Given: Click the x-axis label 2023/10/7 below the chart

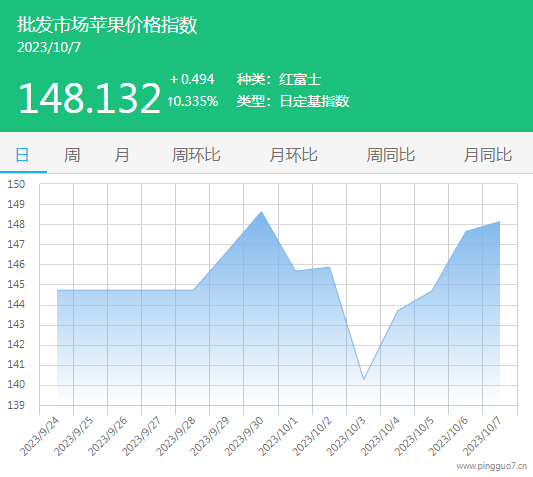Looking at the screenshot, I should pos(482,437).
